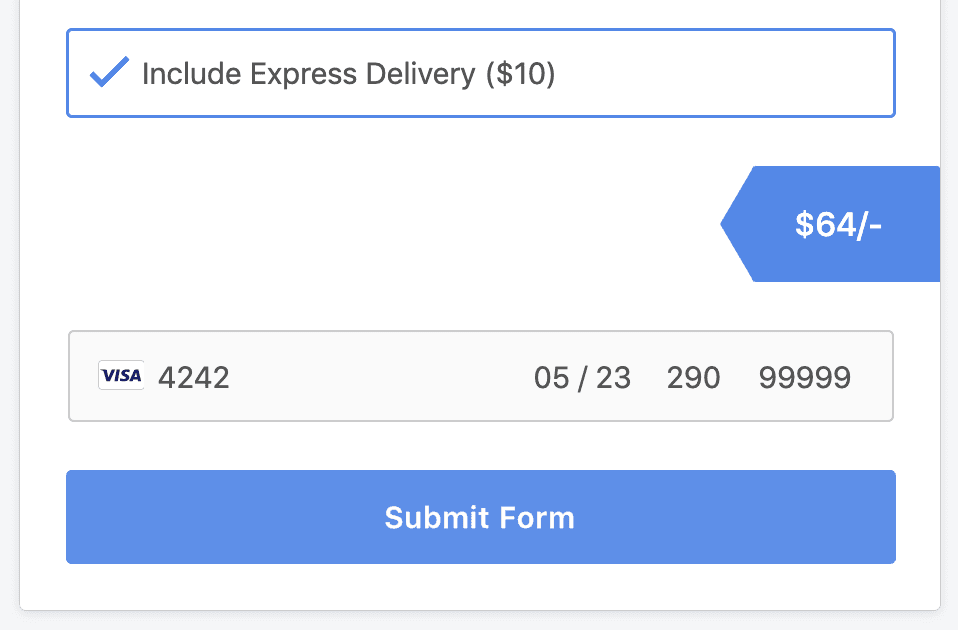The image size is (958, 630).
Task: Uncheck the blue Express Delivery checkmark
Action: click(x=109, y=72)
